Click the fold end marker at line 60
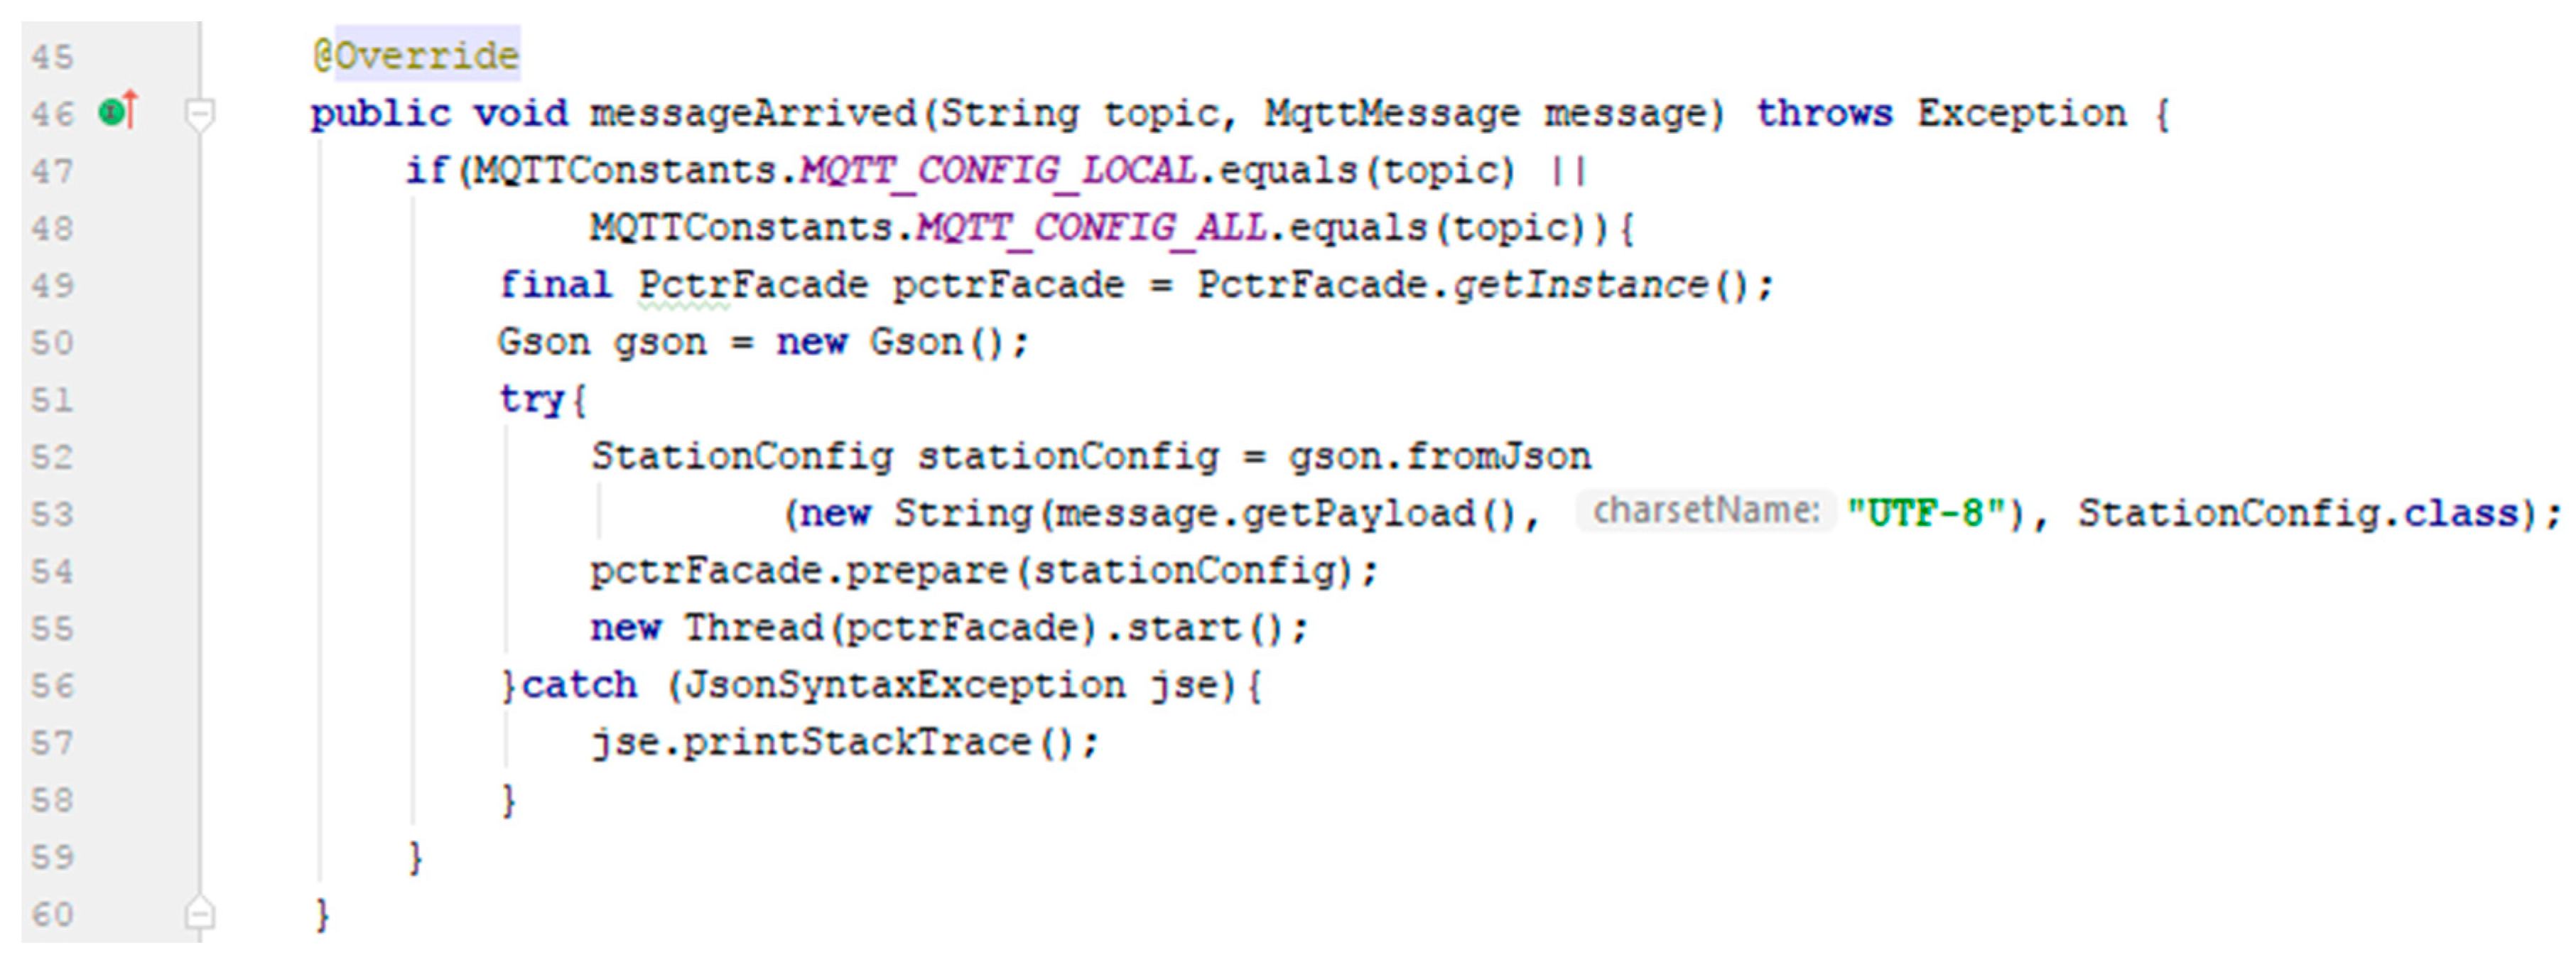The height and width of the screenshot is (965, 2576). pyautogui.click(x=199, y=913)
